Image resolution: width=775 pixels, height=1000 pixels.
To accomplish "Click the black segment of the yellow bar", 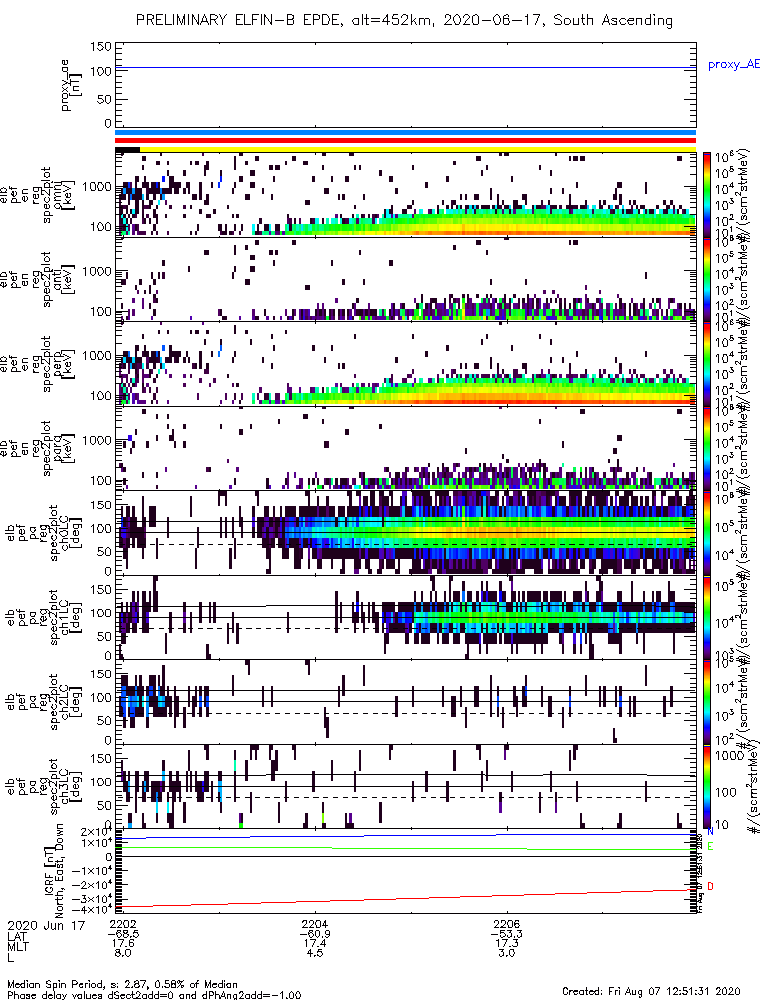I will [128, 149].
